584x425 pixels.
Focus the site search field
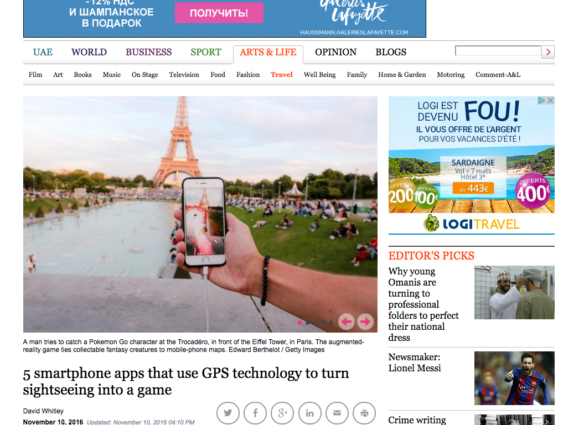(x=498, y=51)
